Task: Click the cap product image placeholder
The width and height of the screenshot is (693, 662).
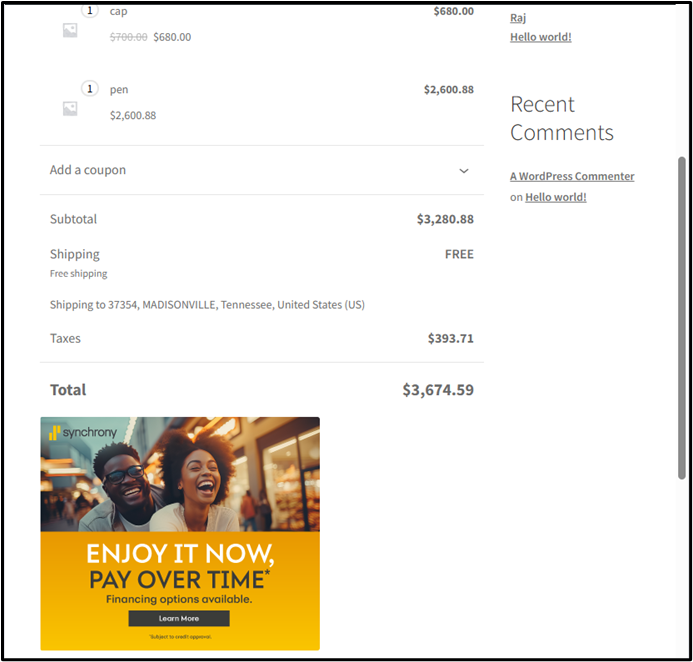Action: 70,31
